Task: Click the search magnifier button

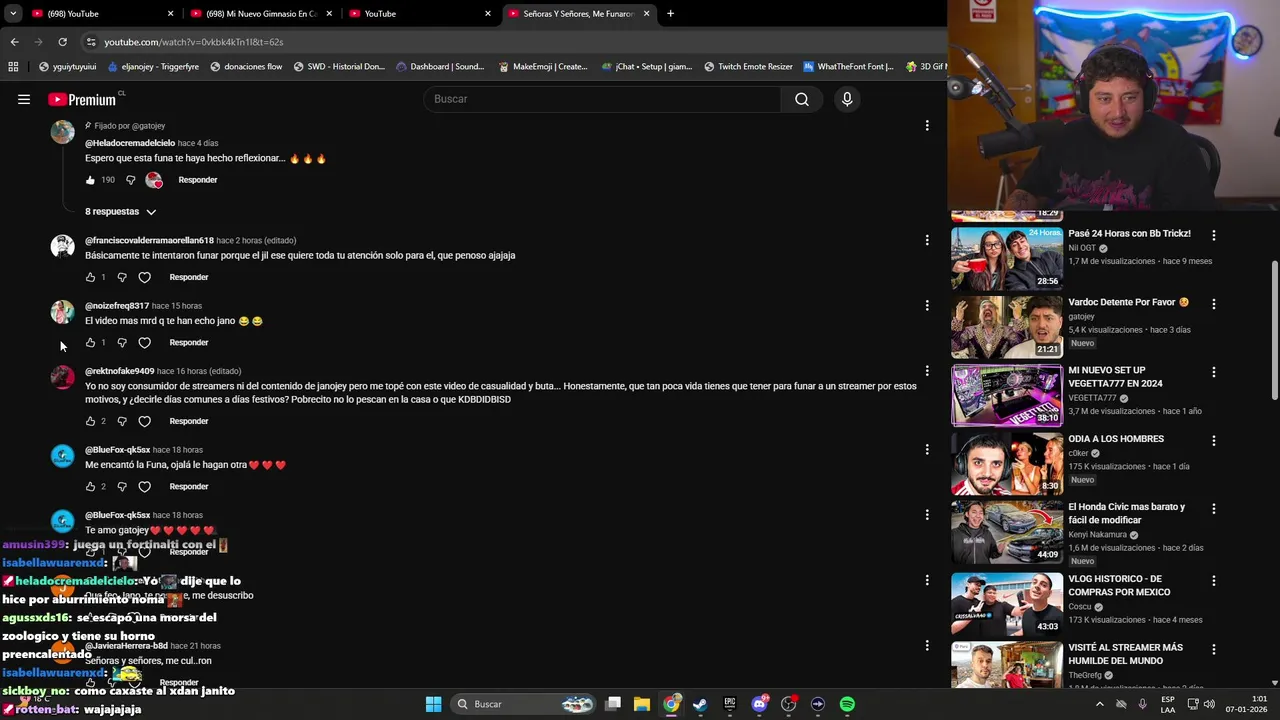Action: (802, 99)
